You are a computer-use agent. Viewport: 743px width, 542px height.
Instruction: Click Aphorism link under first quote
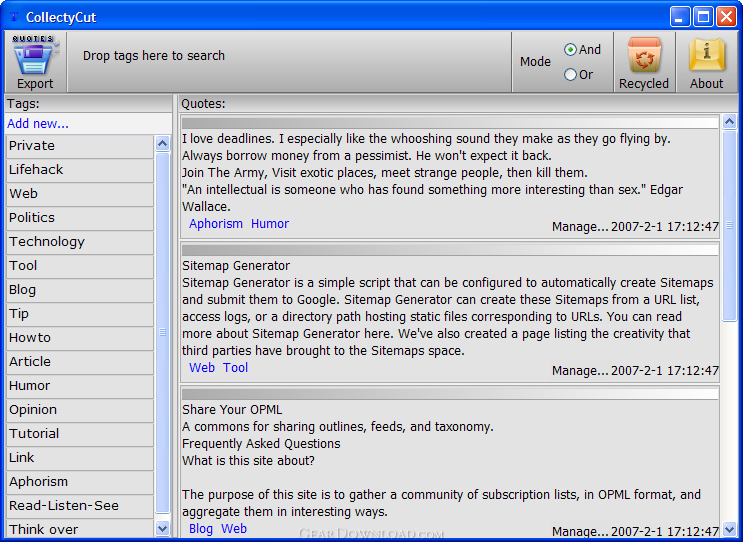click(x=216, y=224)
